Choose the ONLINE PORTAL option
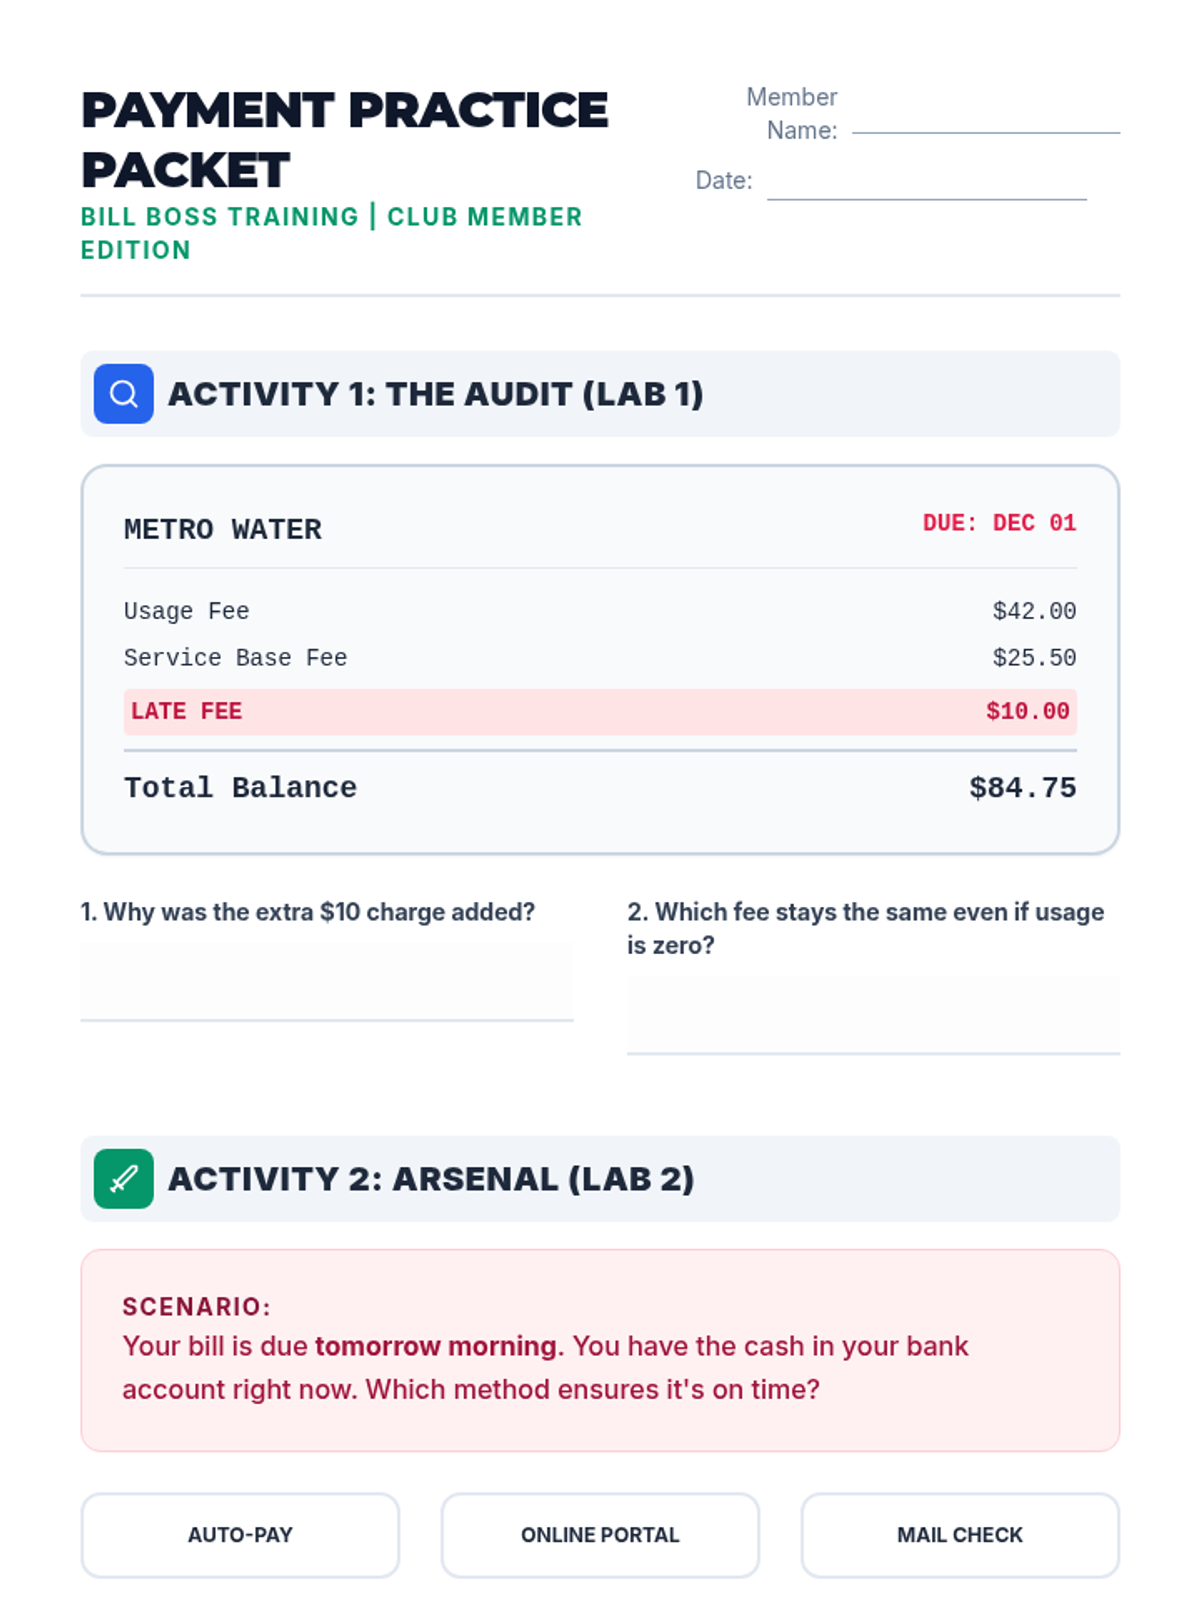This screenshot has height=1600, width=1200. 600,1535
